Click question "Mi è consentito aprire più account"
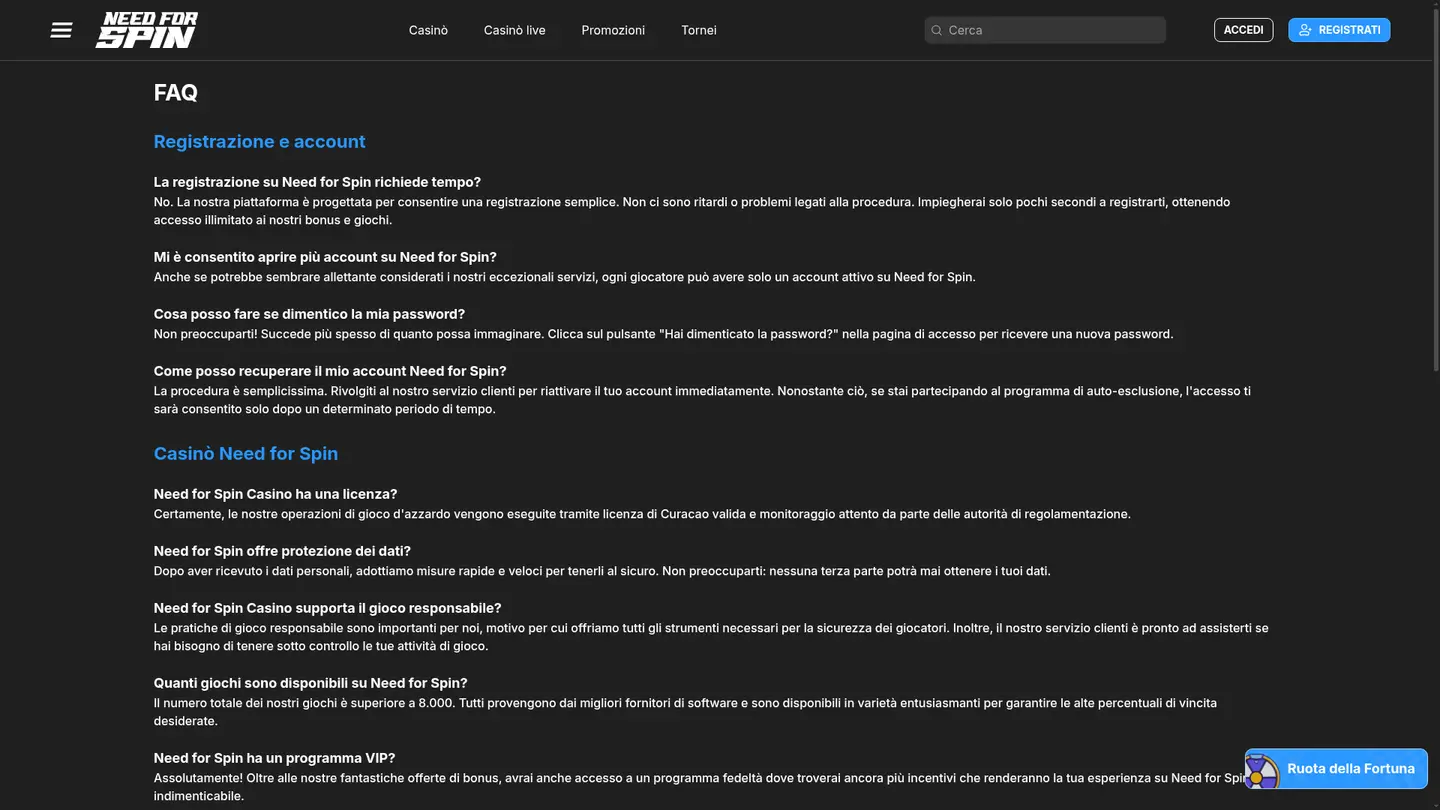Image resolution: width=1440 pixels, height=810 pixels. click(x=325, y=257)
